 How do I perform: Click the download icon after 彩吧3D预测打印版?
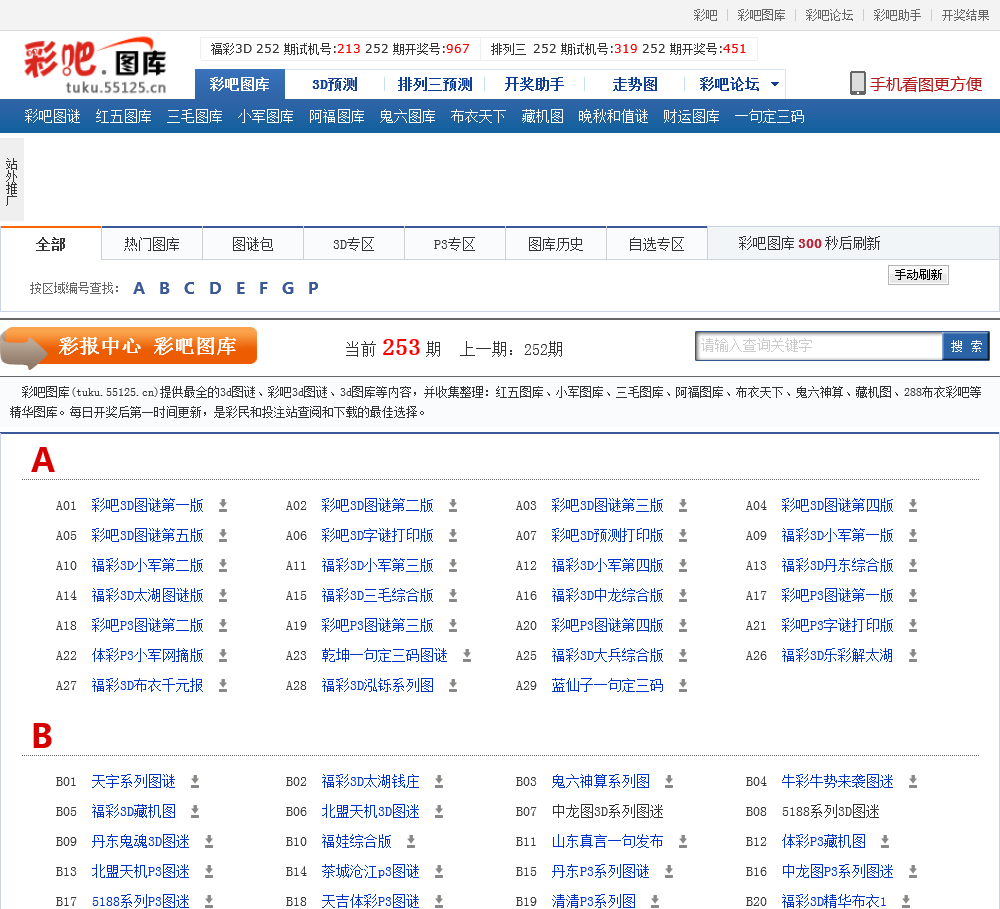pyautogui.click(x=683, y=536)
